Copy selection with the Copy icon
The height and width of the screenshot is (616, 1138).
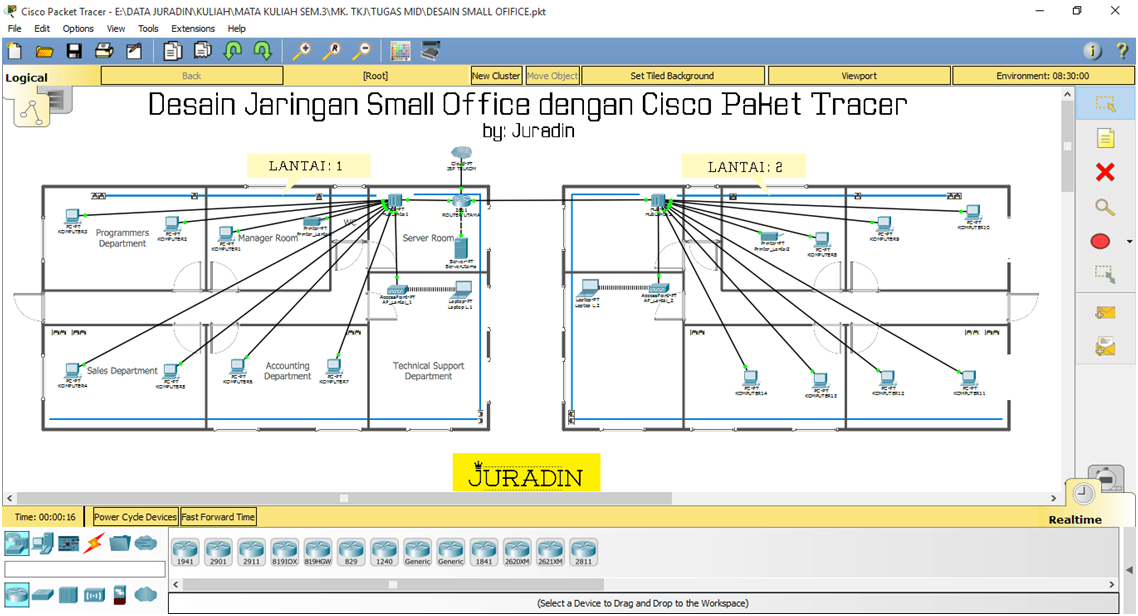[x=173, y=51]
